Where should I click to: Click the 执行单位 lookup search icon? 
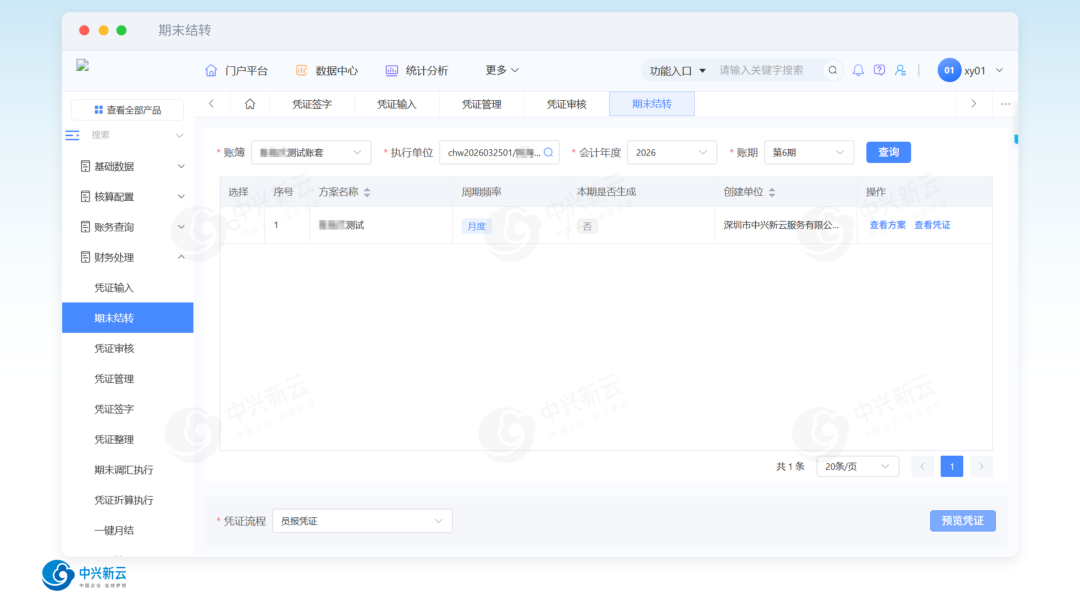click(548, 152)
